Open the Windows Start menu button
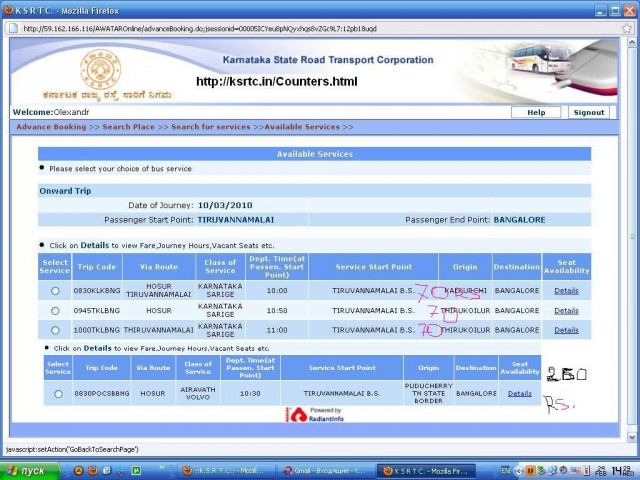This screenshot has width=640, height=480. [31, 470]
